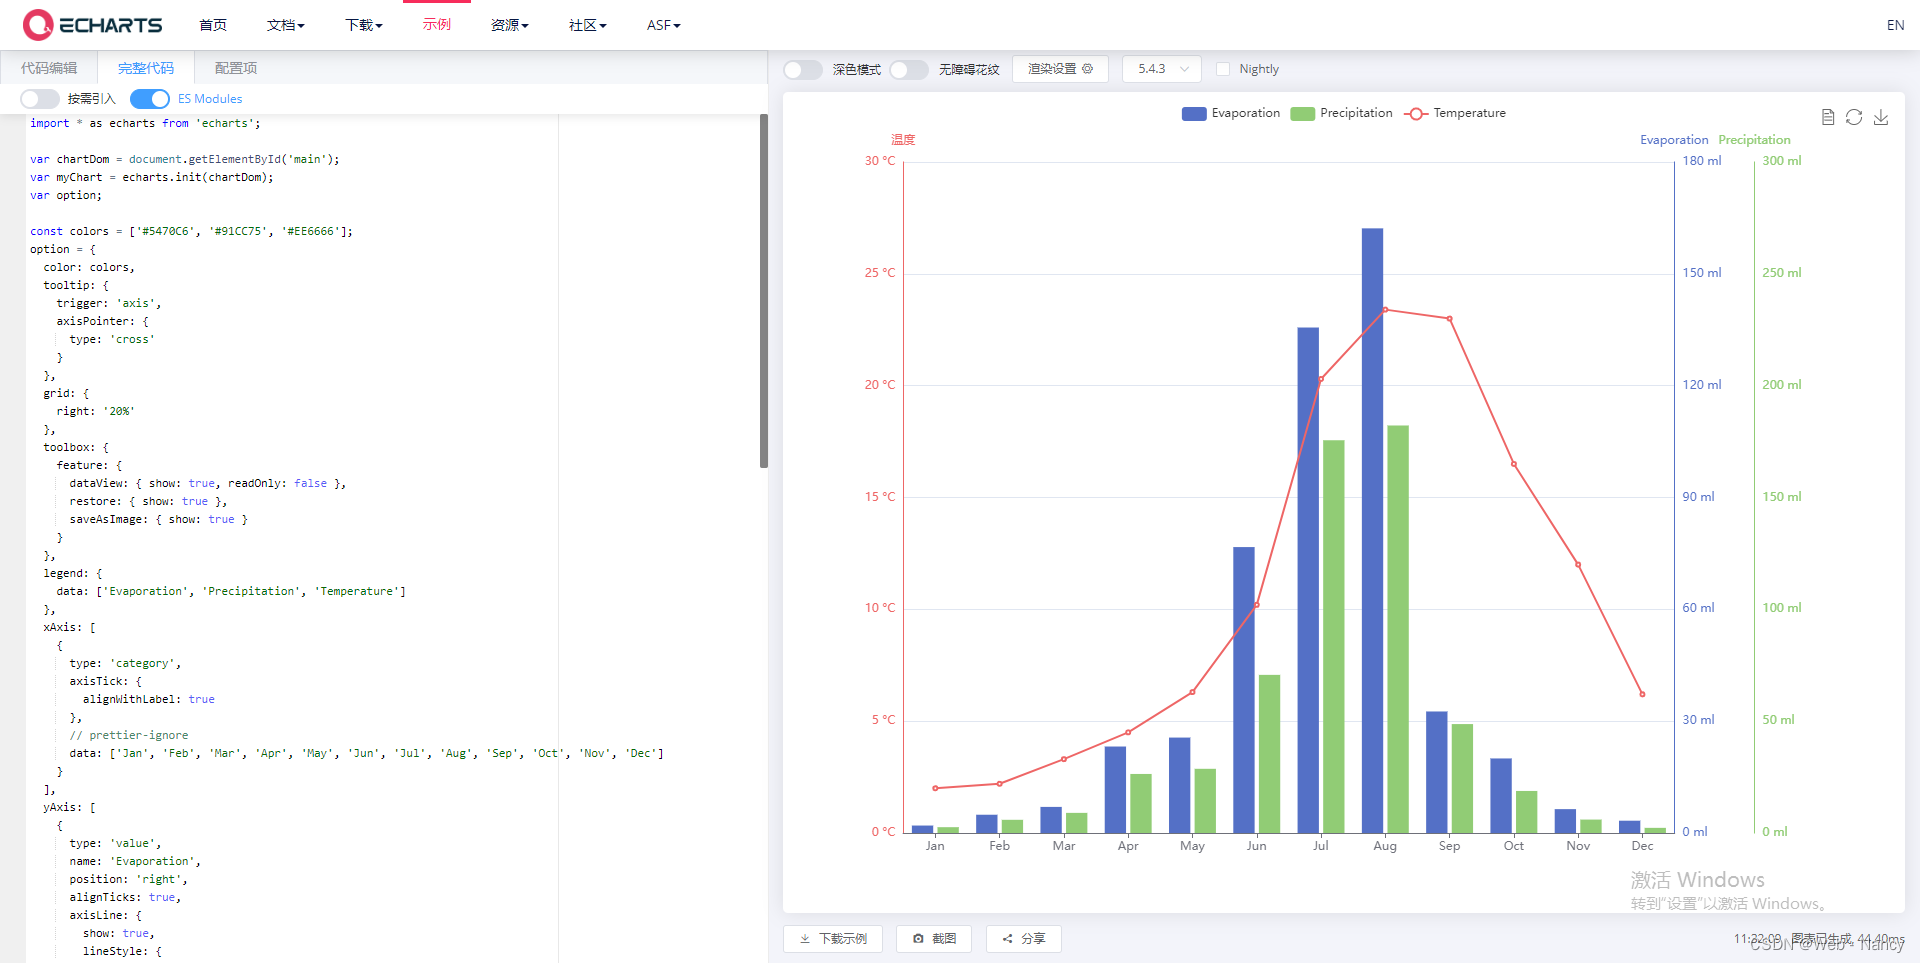Switch language with the EN link

pos(1896,25)
